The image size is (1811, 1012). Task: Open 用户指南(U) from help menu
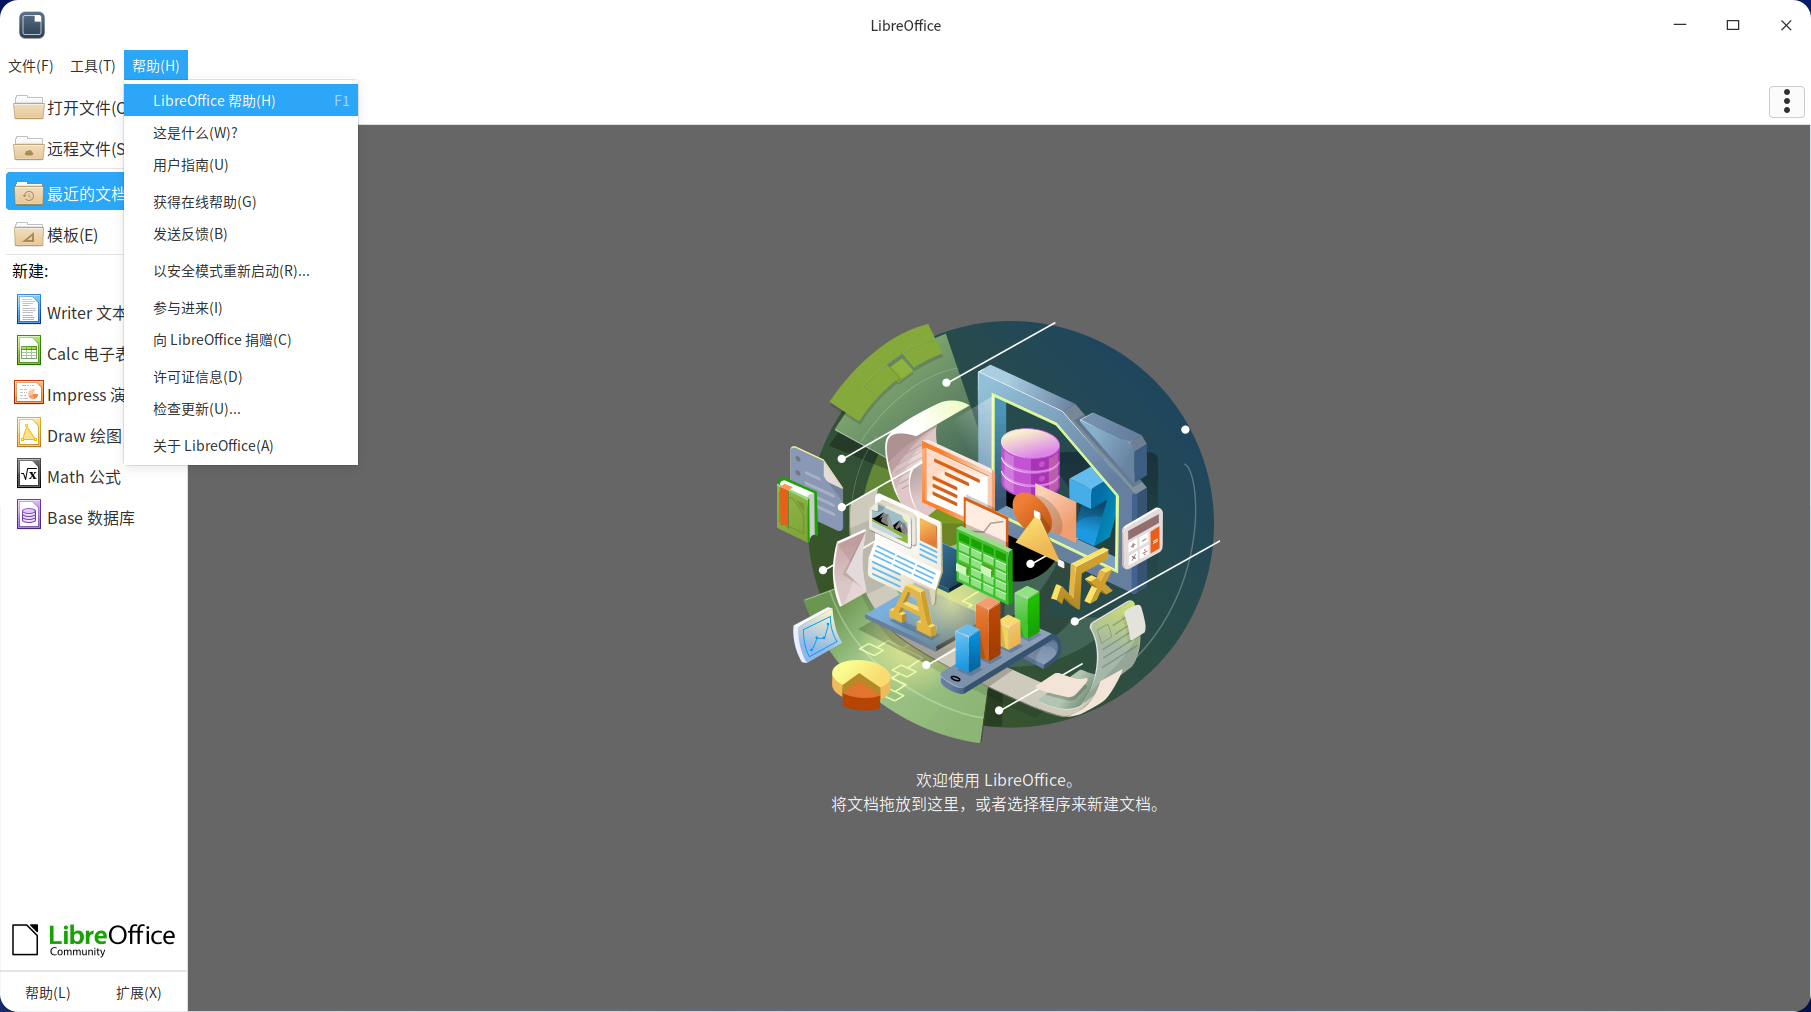pyautogui.click(x=241, y=165)
